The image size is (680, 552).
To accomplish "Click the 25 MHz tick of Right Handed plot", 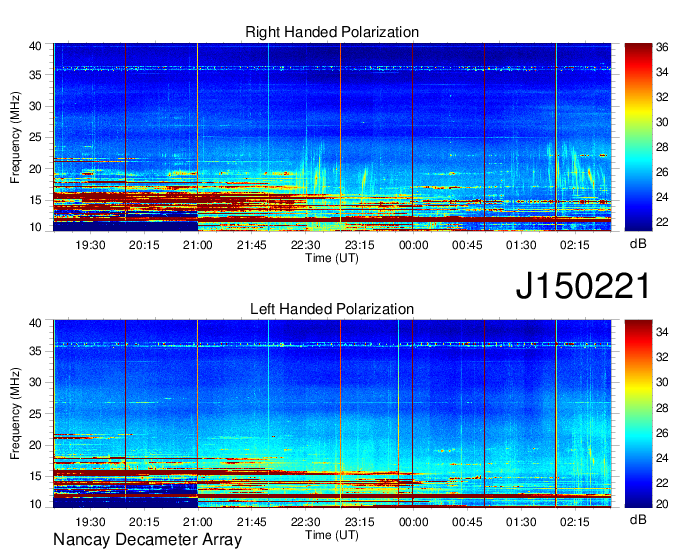I will pyautogui.click(x=35, y=137).
